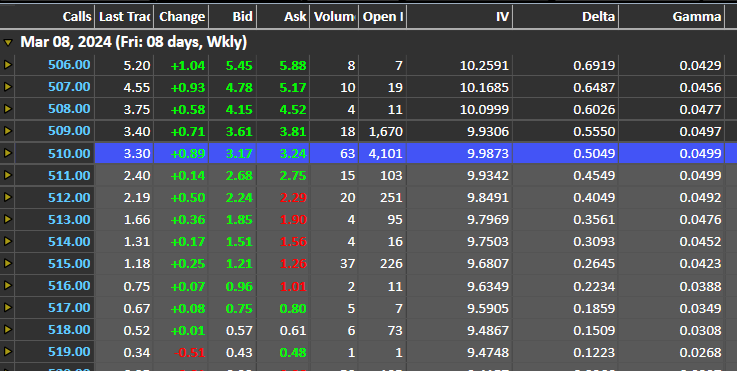This screenshot has height=371, width=737.
Task: Expand the 506.00 strike row arrow
Action: (8, 64)
